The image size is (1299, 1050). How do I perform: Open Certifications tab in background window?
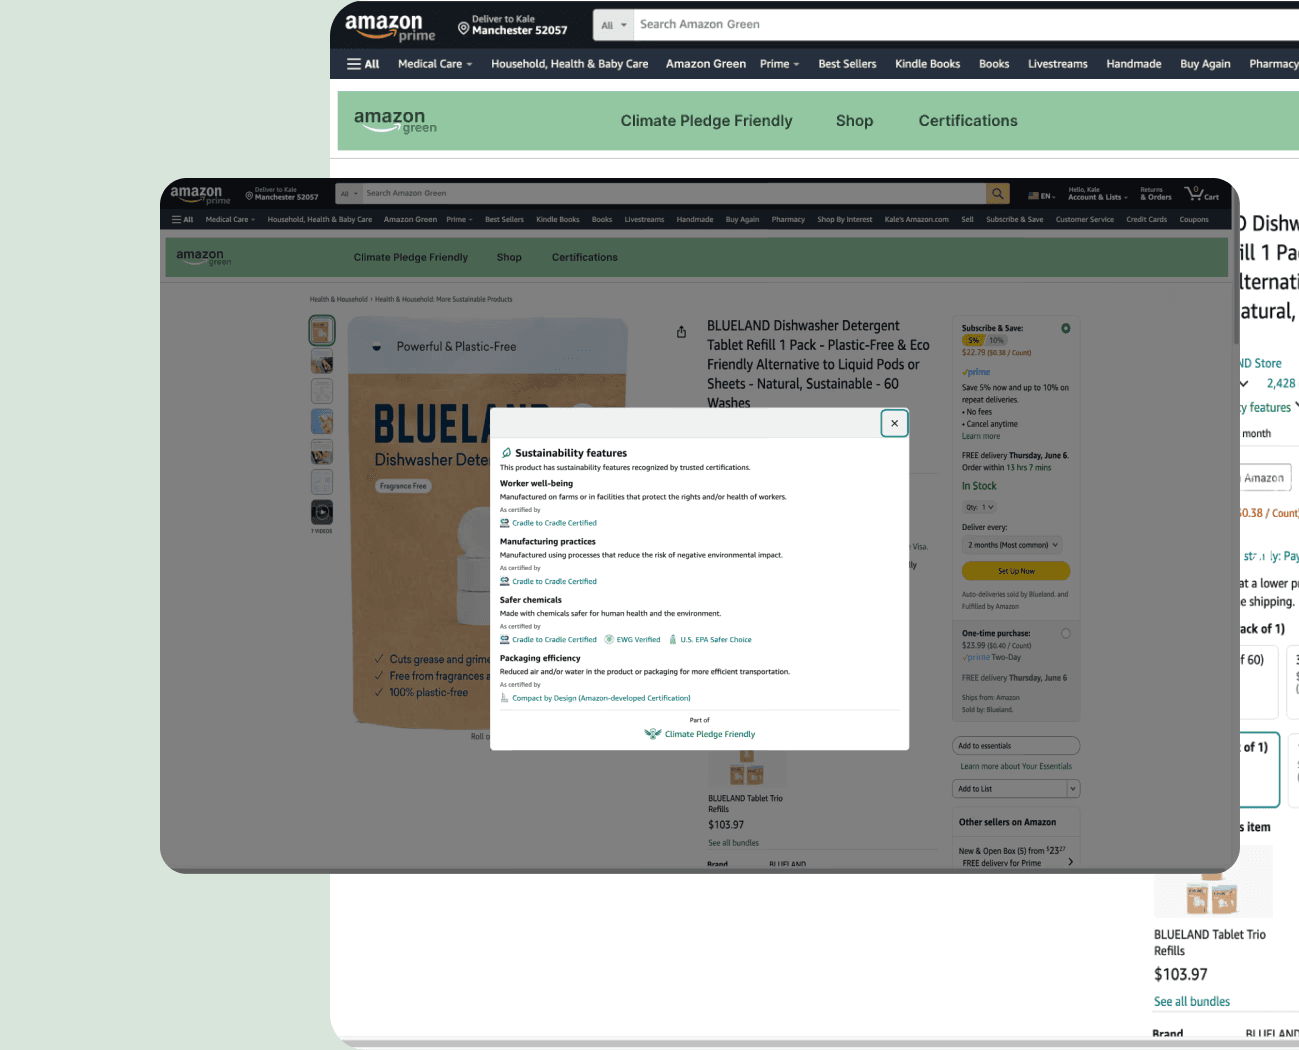968,121
